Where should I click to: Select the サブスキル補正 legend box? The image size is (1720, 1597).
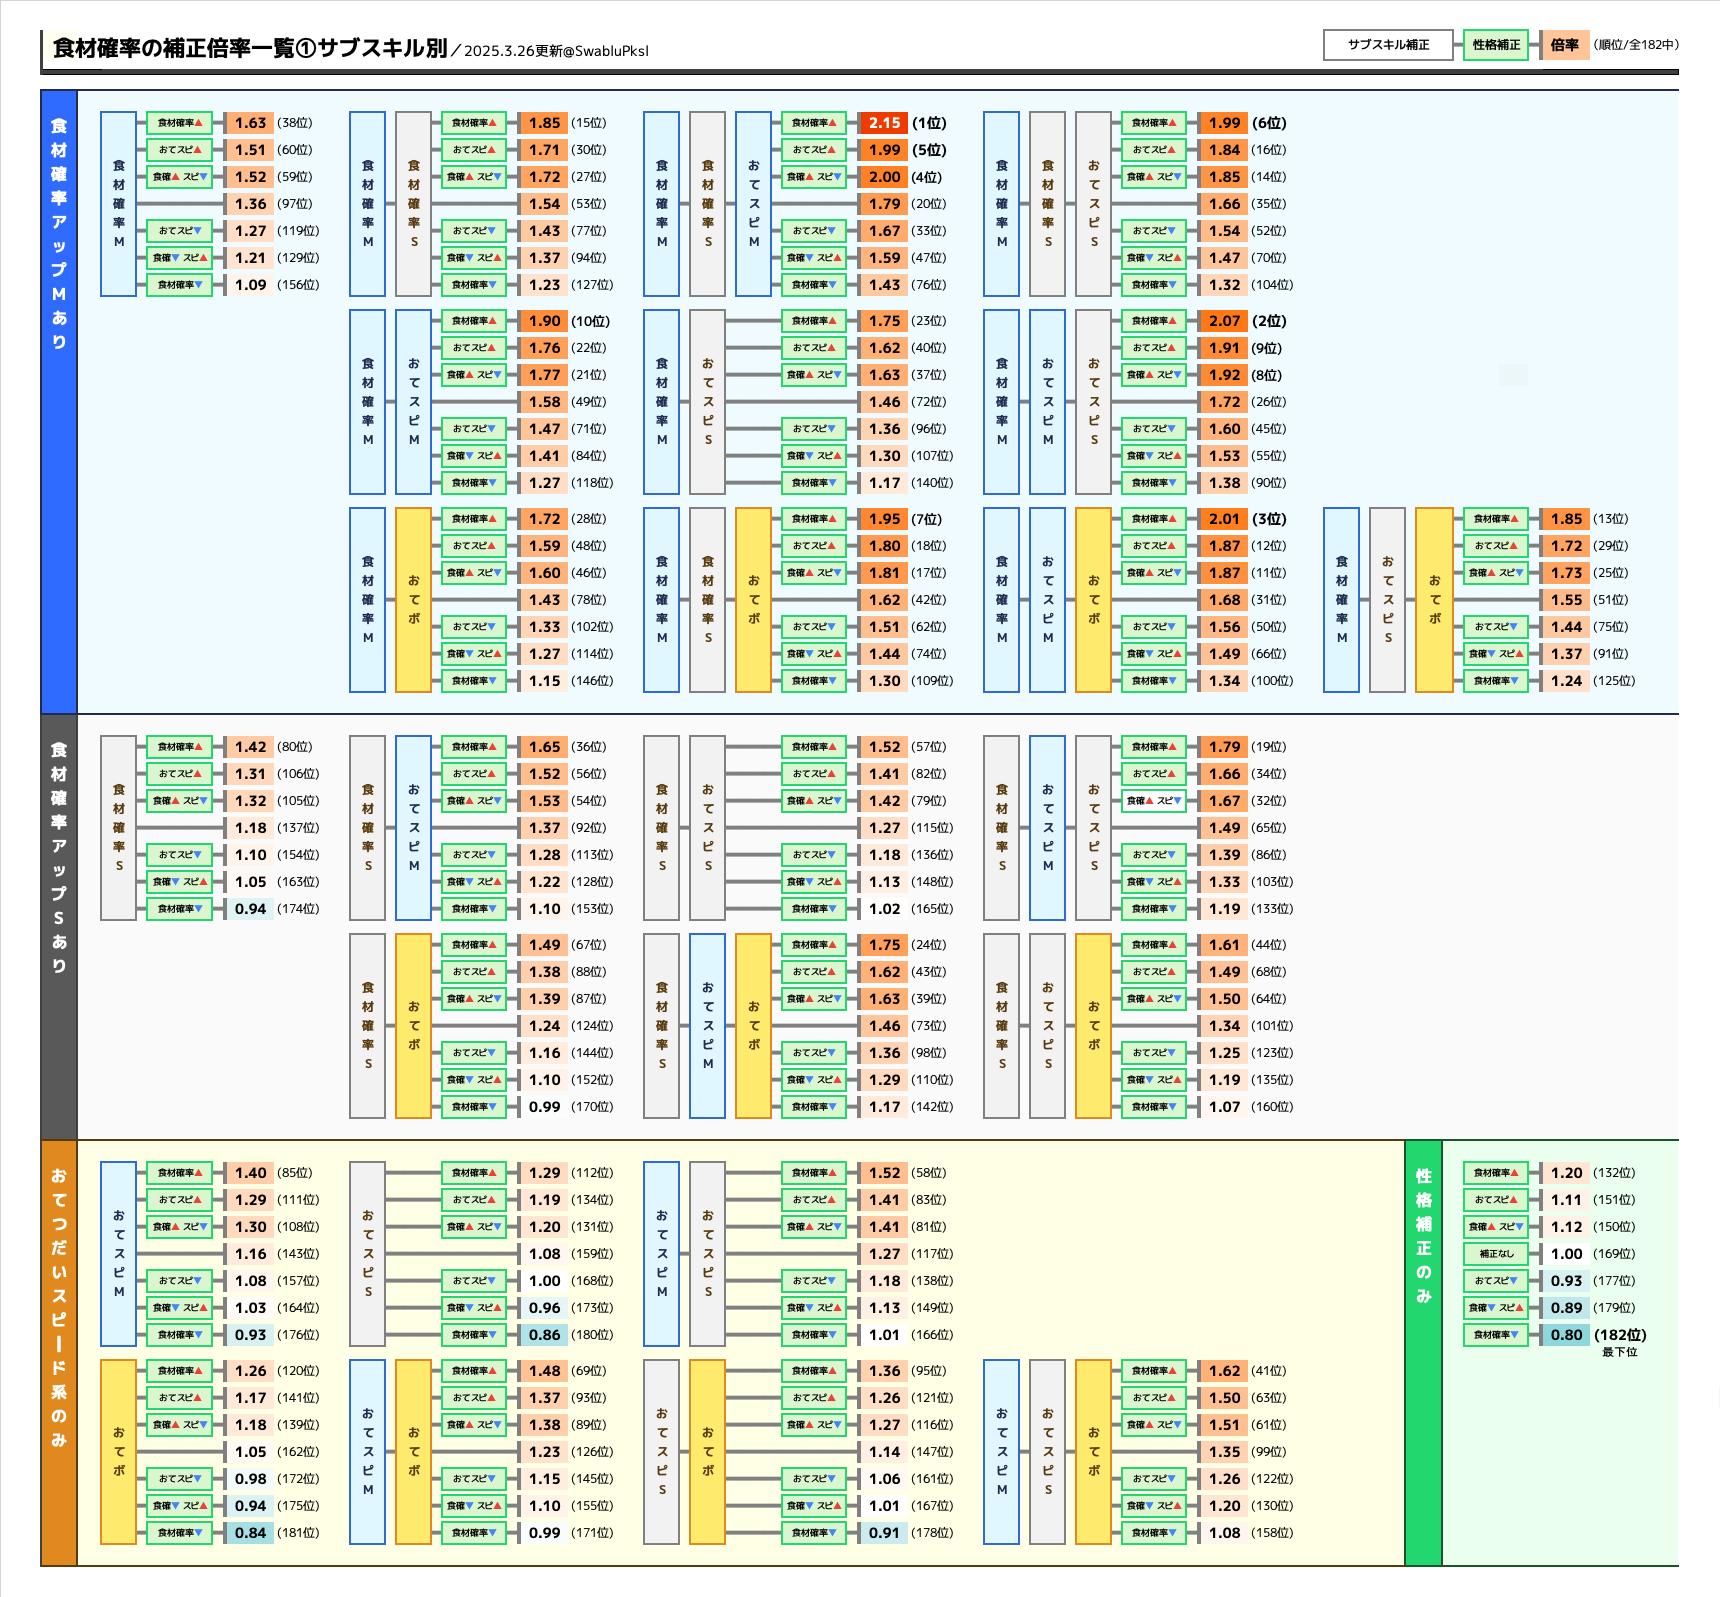coord(1387,45)
